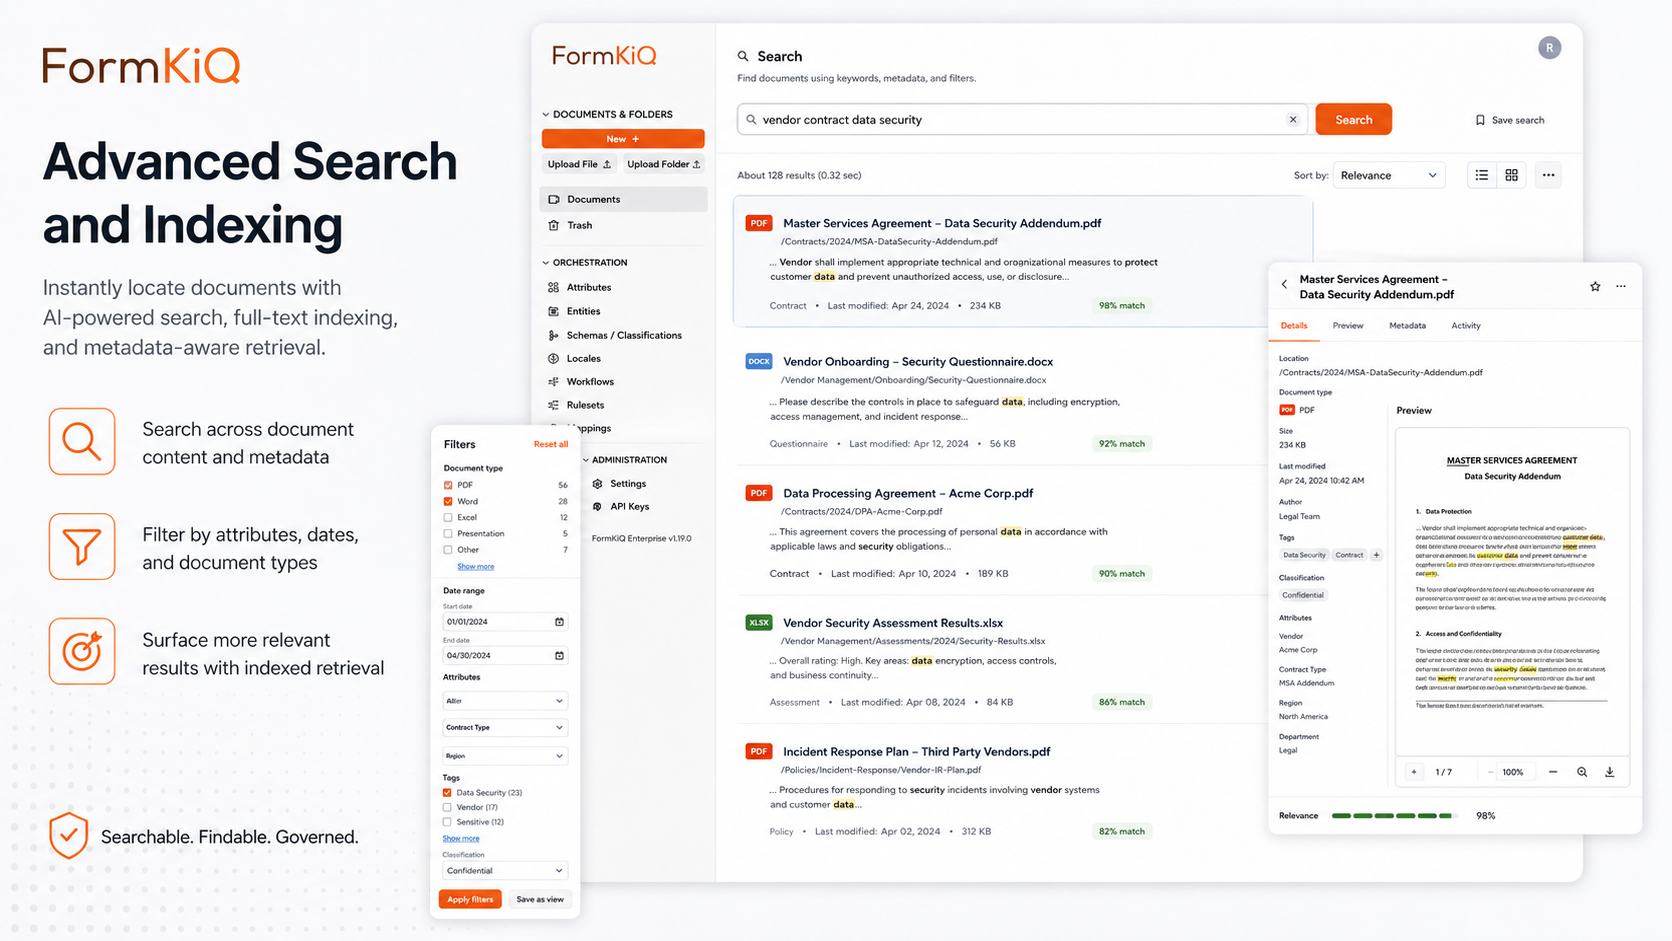Click the Save search bookmark icon
The width and height of the screenshot is (1672, 941).
click(1480, 120)
